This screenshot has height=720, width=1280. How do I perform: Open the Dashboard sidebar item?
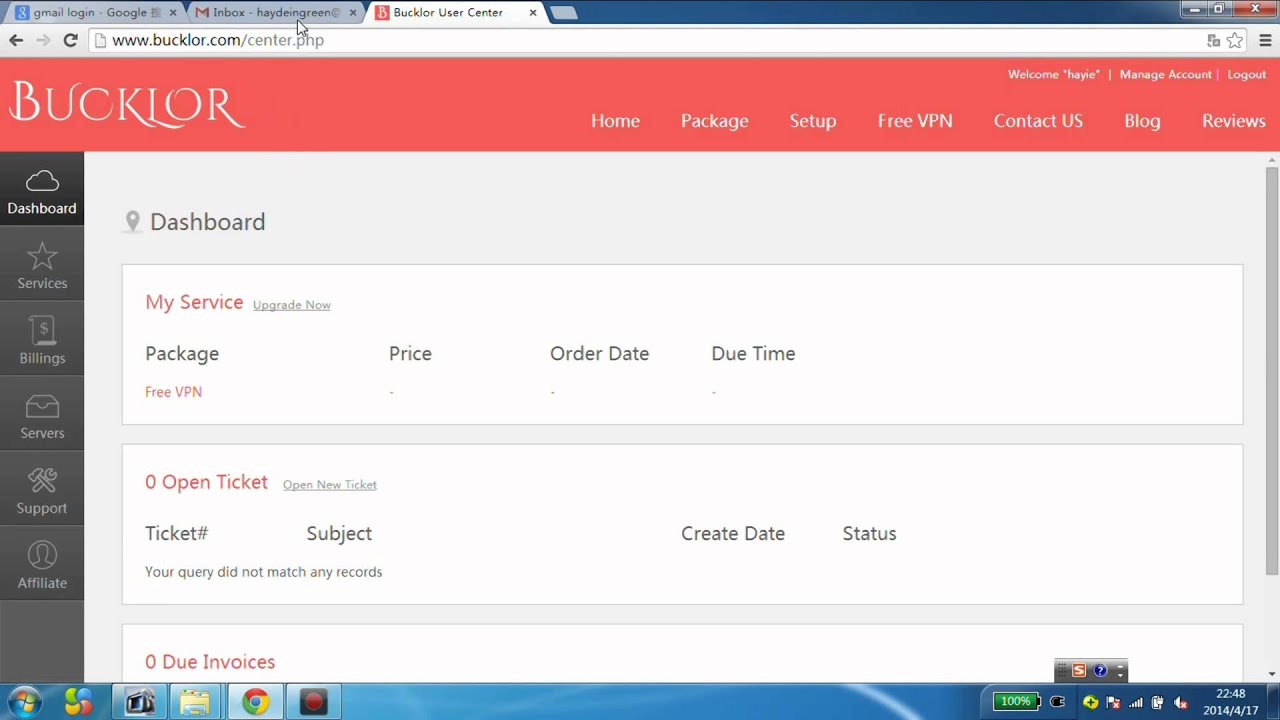pyautogui.click(x=42, y=190)
